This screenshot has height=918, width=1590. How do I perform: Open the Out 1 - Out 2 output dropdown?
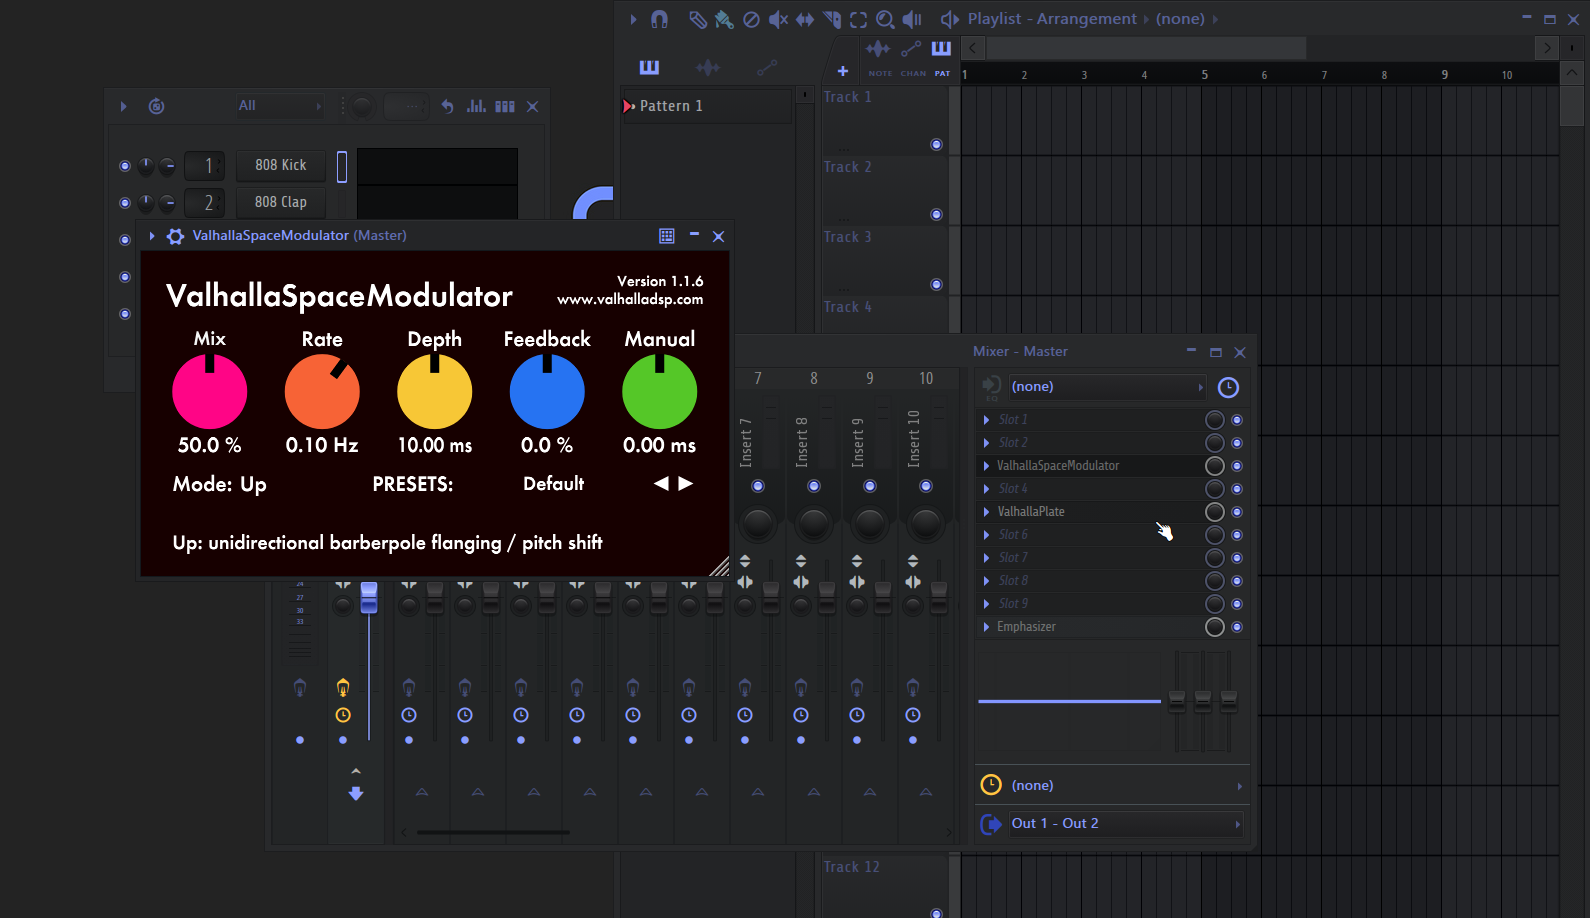point(1126,824)
